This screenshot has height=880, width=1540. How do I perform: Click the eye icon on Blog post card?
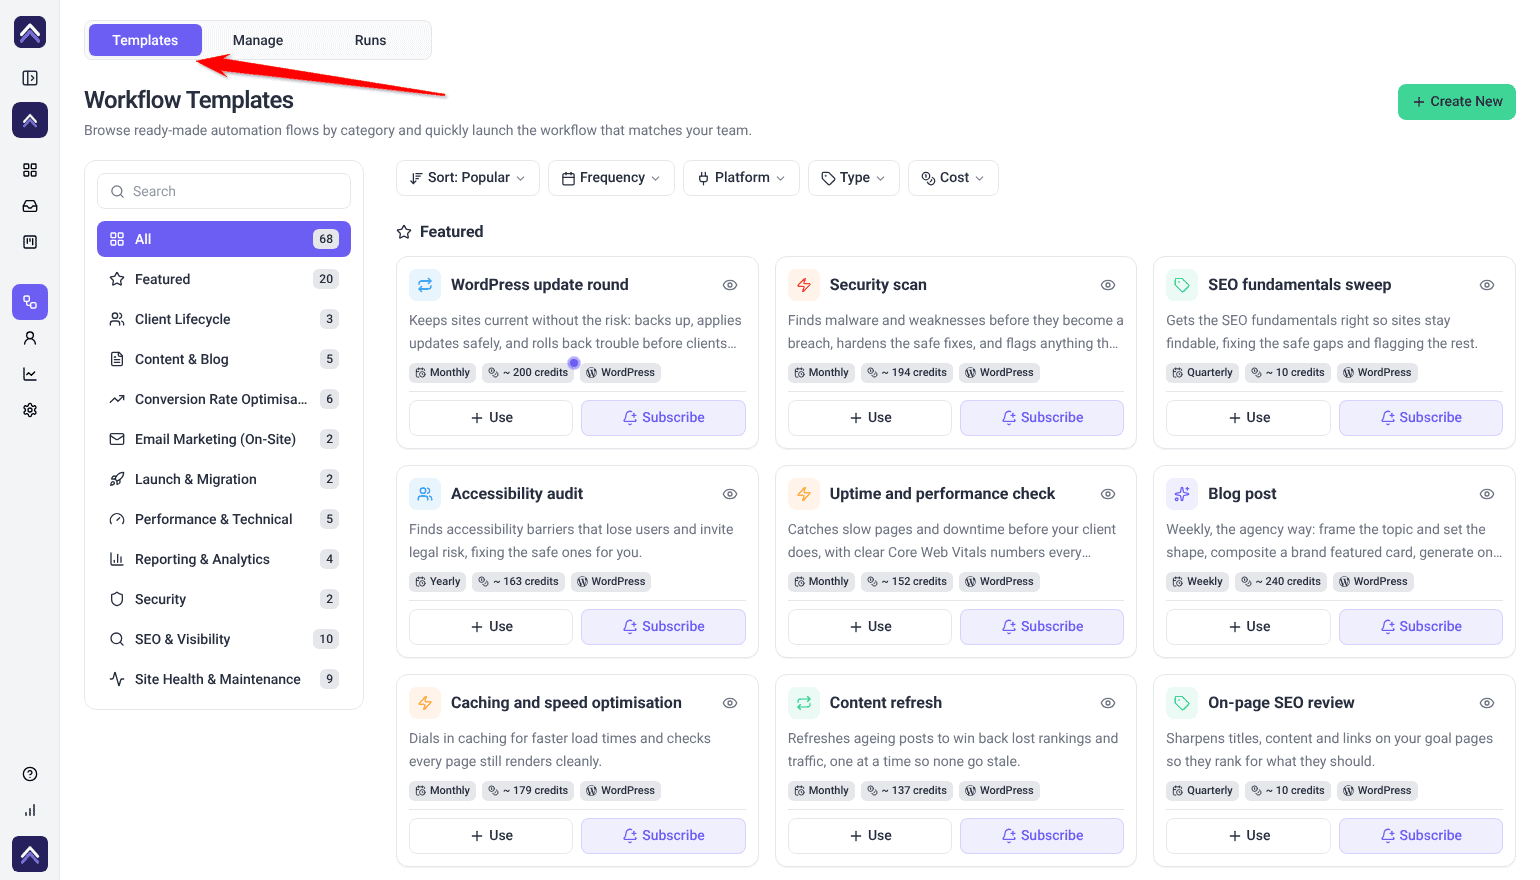pyautogui.click(x=1487, y=494)
